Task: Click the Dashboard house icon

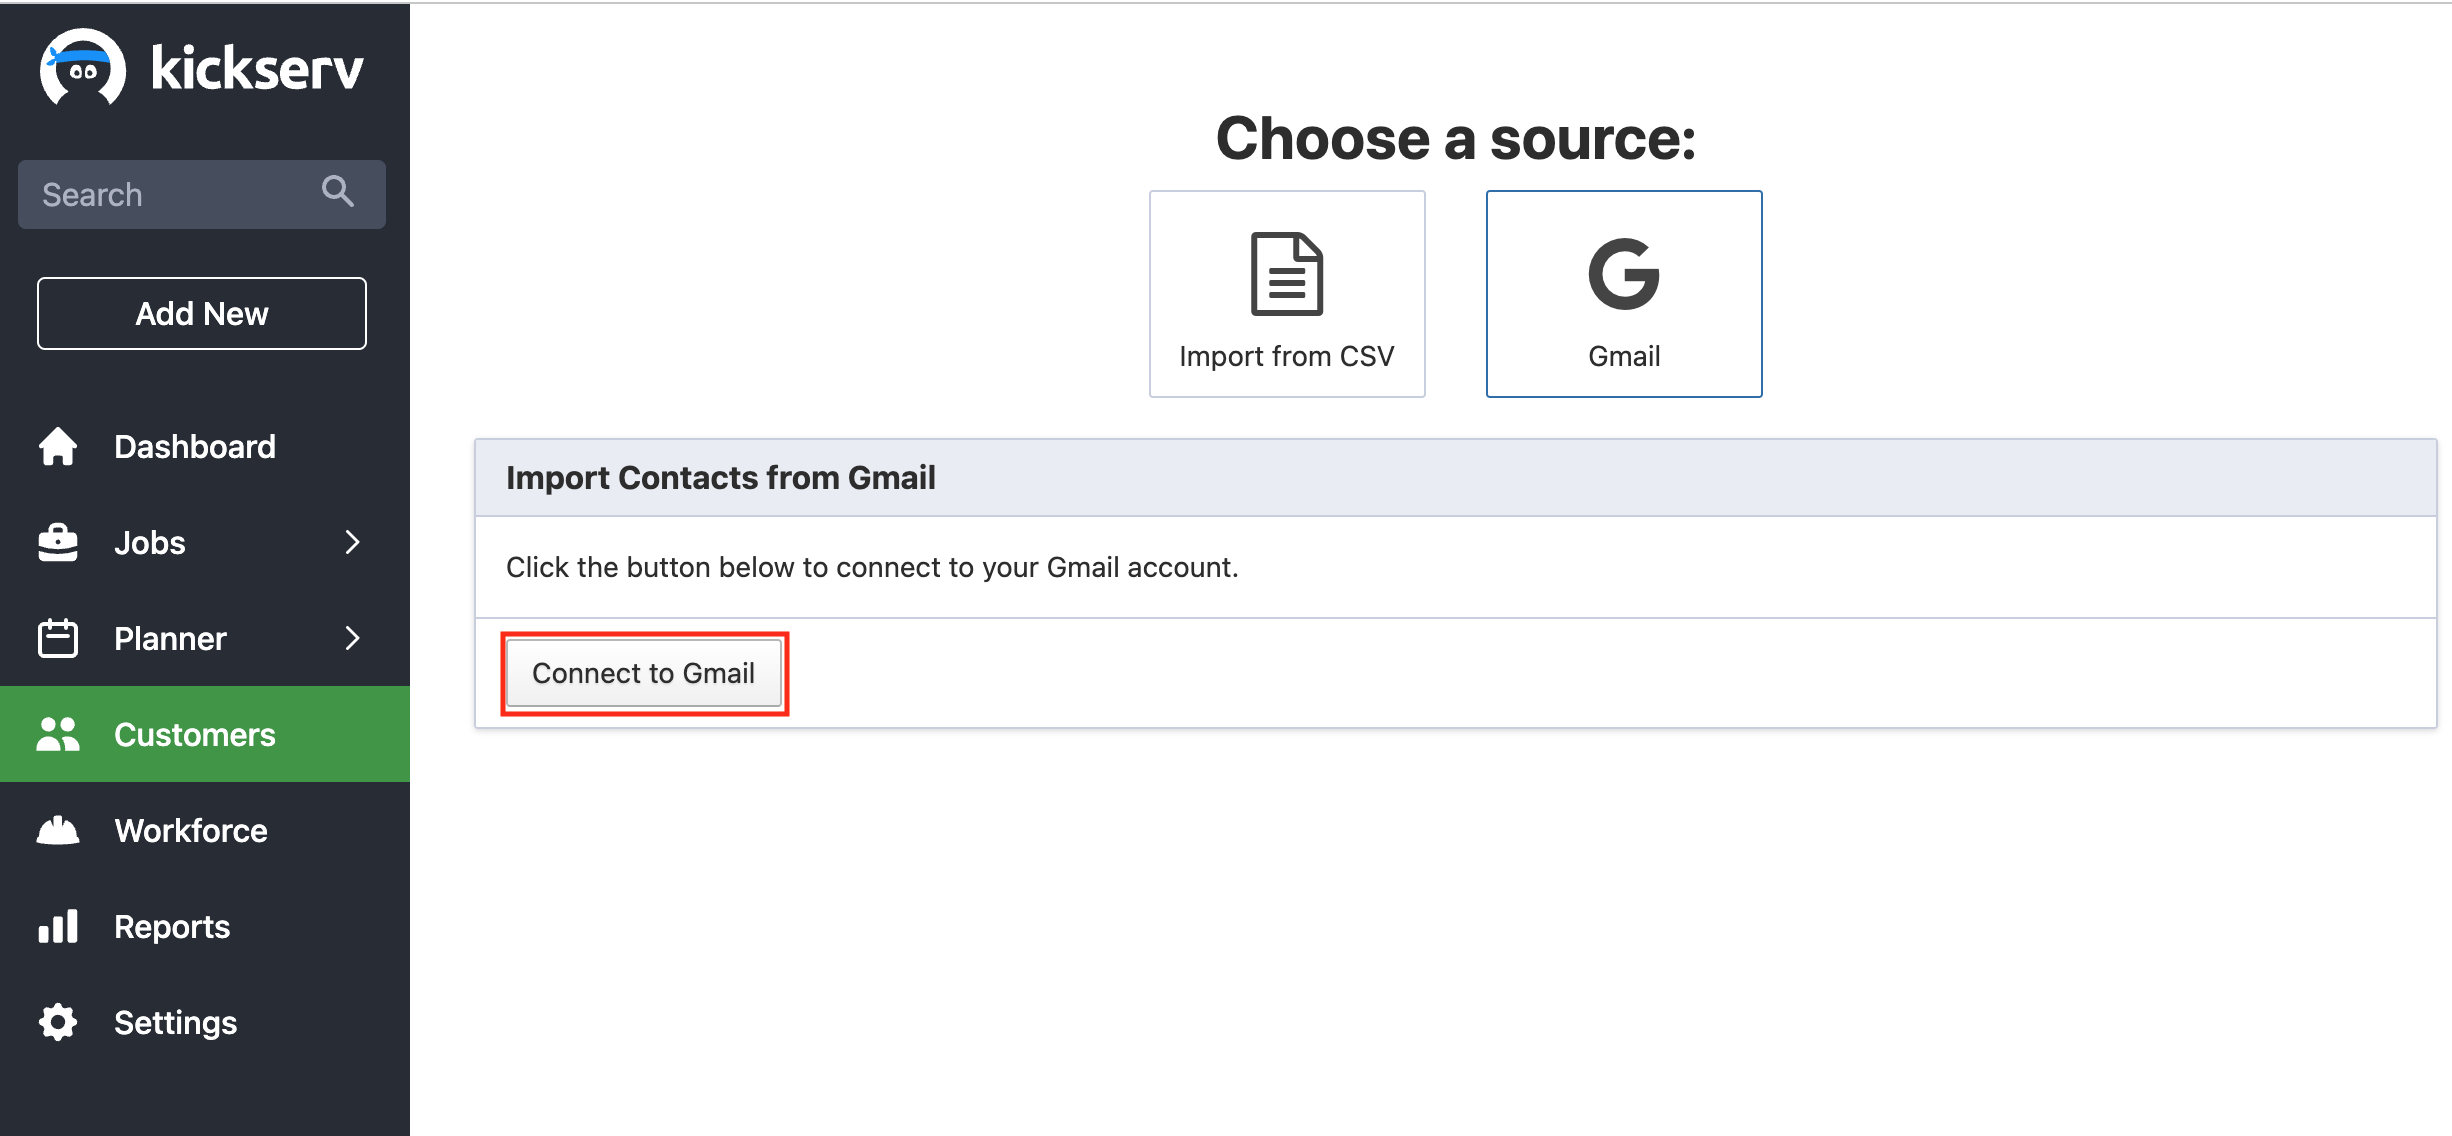Action: (58, 446)
